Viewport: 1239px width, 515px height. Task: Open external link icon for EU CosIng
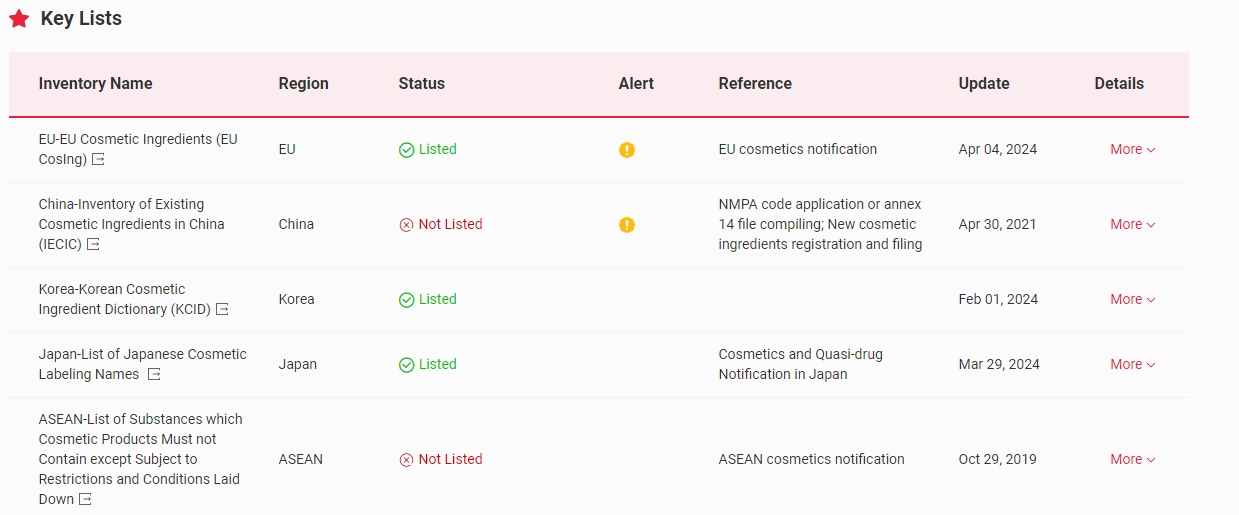[98, 160]
